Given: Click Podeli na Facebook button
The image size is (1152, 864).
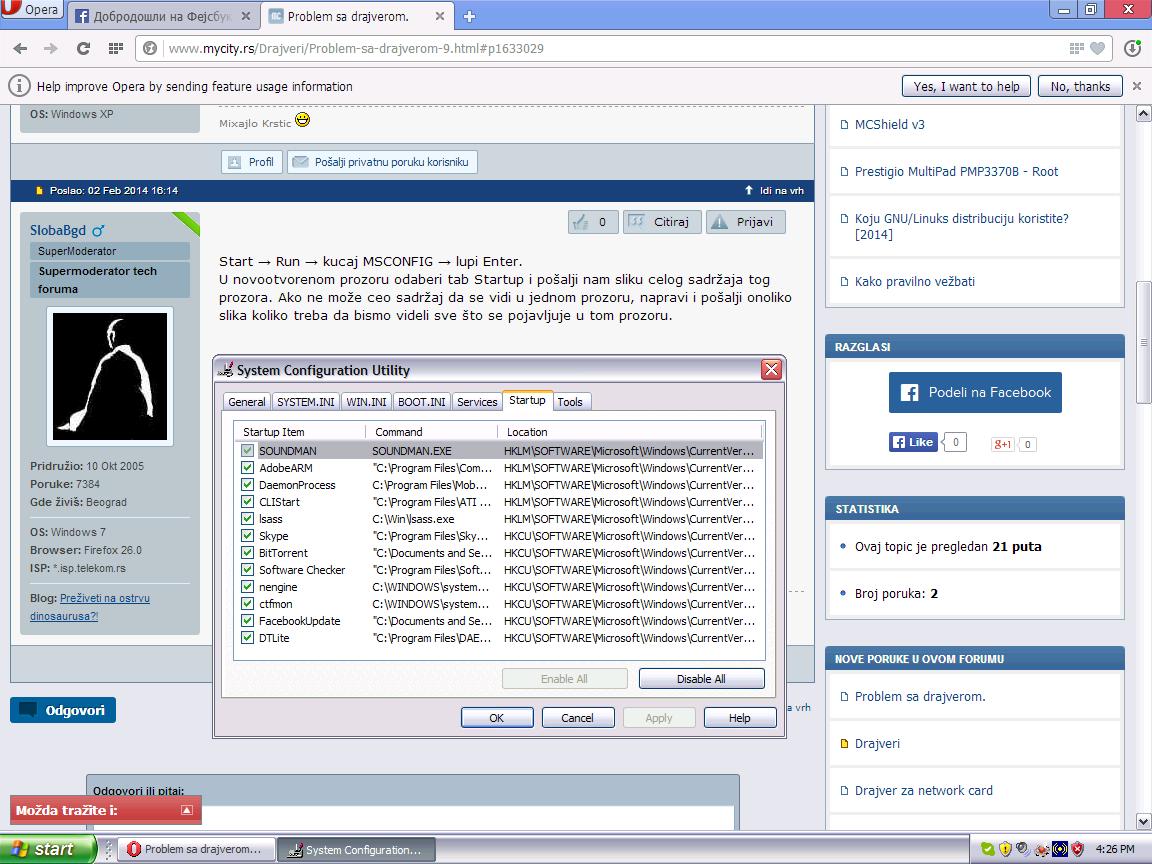Looking at the screenshot, I should [975, 392].
